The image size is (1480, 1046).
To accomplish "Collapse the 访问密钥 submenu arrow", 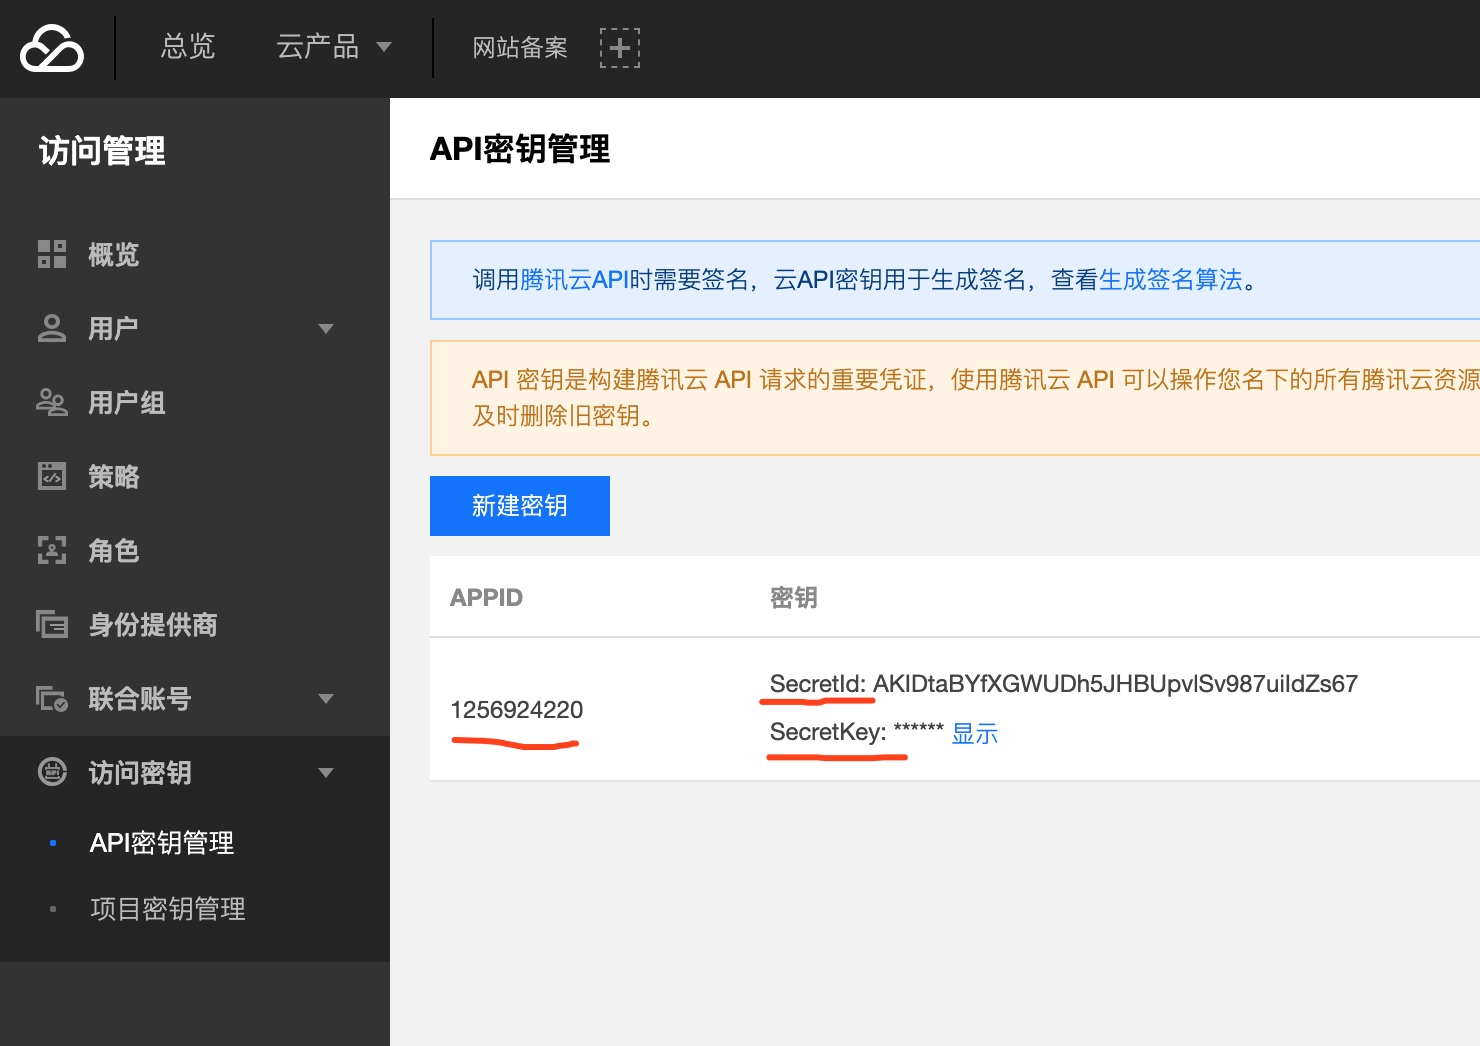I will (325, 772).
